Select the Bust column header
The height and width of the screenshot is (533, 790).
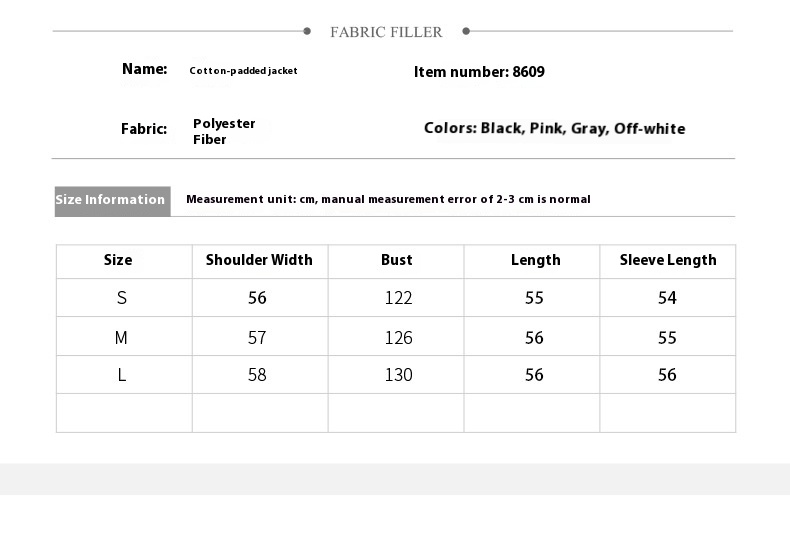click(x=396, y=260)
